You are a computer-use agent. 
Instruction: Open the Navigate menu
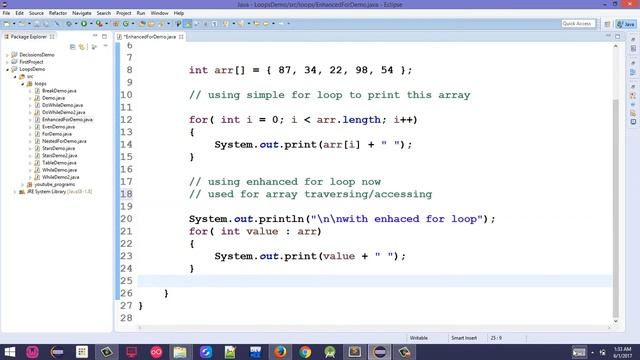point(82,13)
